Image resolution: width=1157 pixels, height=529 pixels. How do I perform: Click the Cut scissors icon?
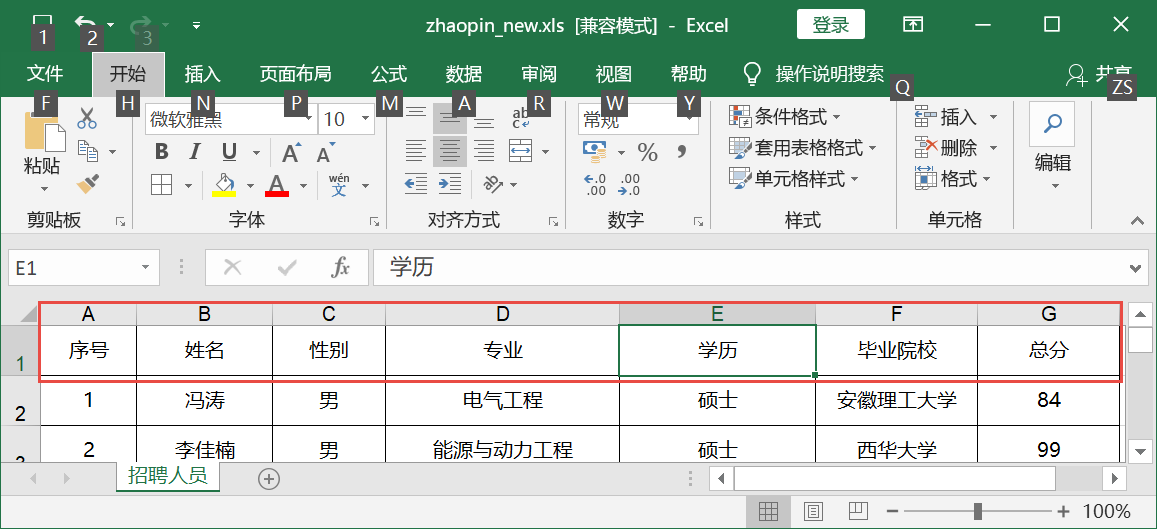pyautogui.click(x=87, y=119)
